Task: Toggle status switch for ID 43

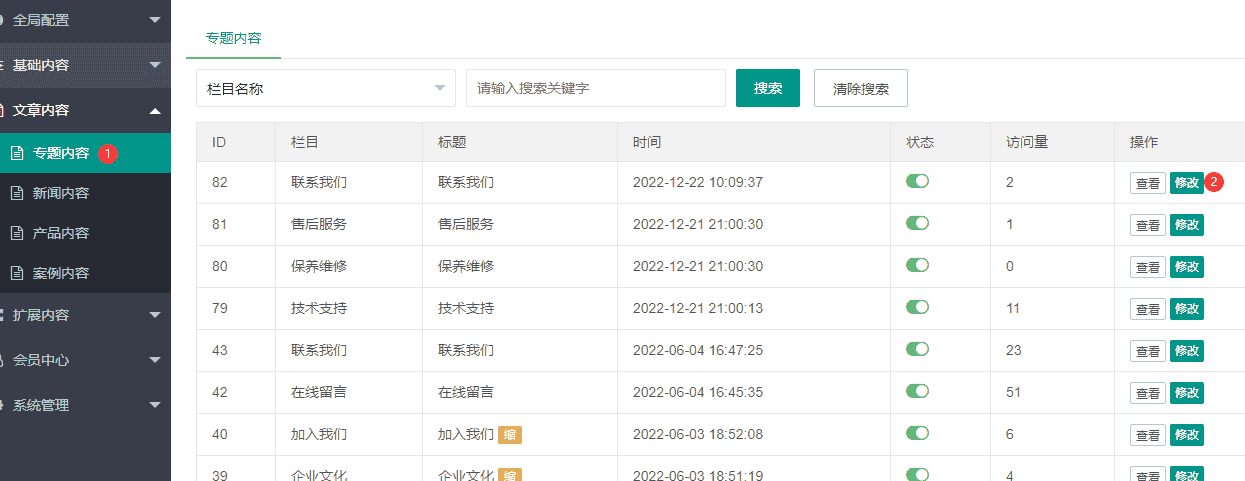Action: click(917, 349)
